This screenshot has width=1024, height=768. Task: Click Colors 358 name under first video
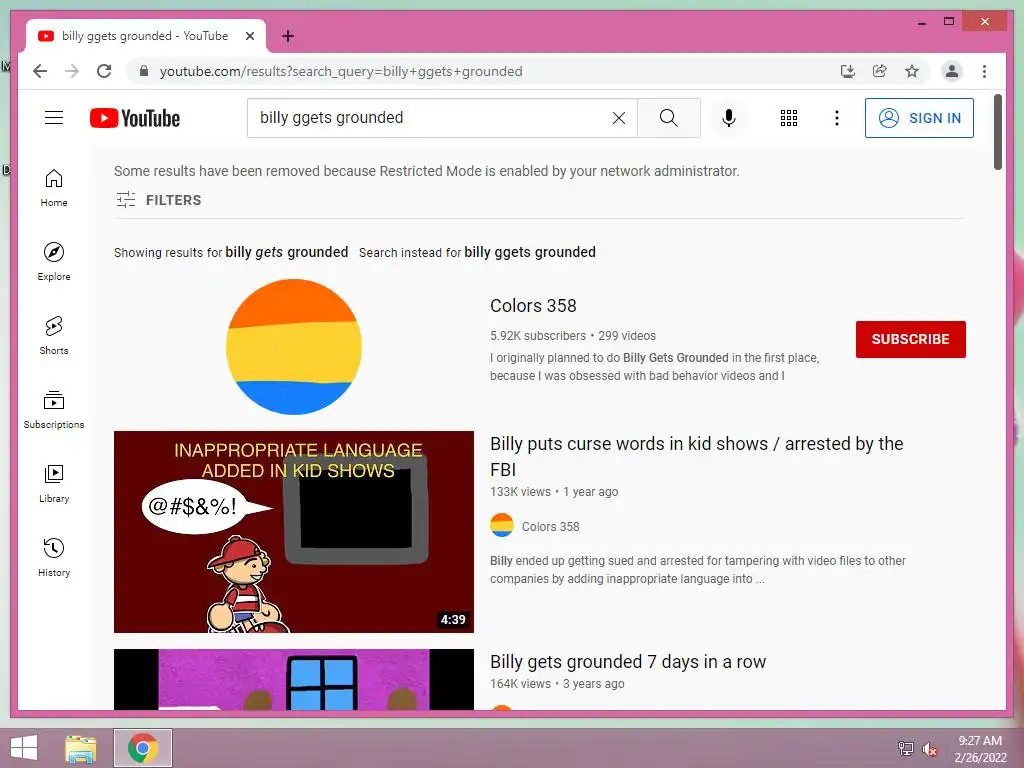point(551,526)
